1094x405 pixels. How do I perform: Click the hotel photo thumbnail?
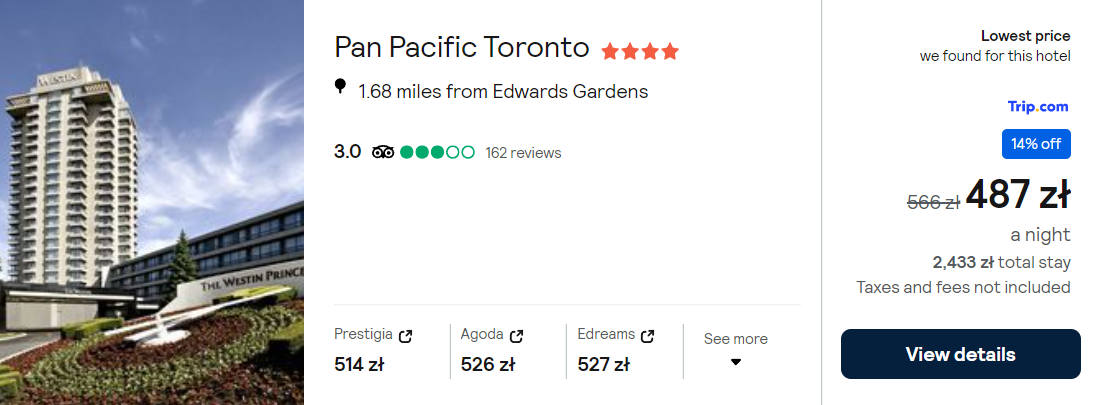click(152, 202)
